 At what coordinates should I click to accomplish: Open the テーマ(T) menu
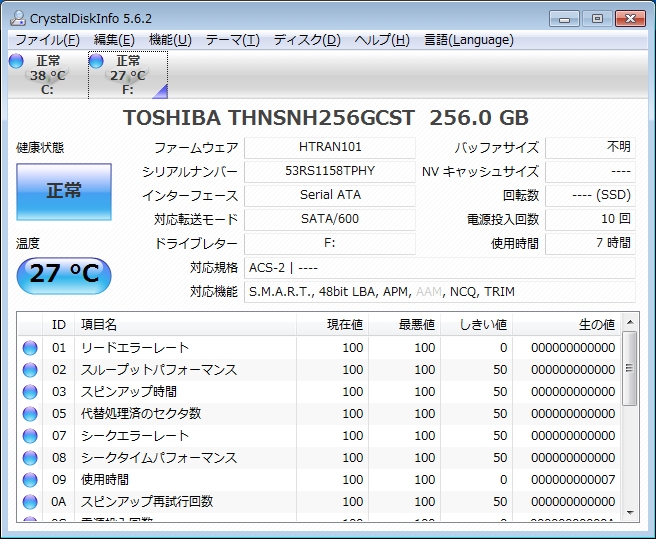(x=232, y=40)
